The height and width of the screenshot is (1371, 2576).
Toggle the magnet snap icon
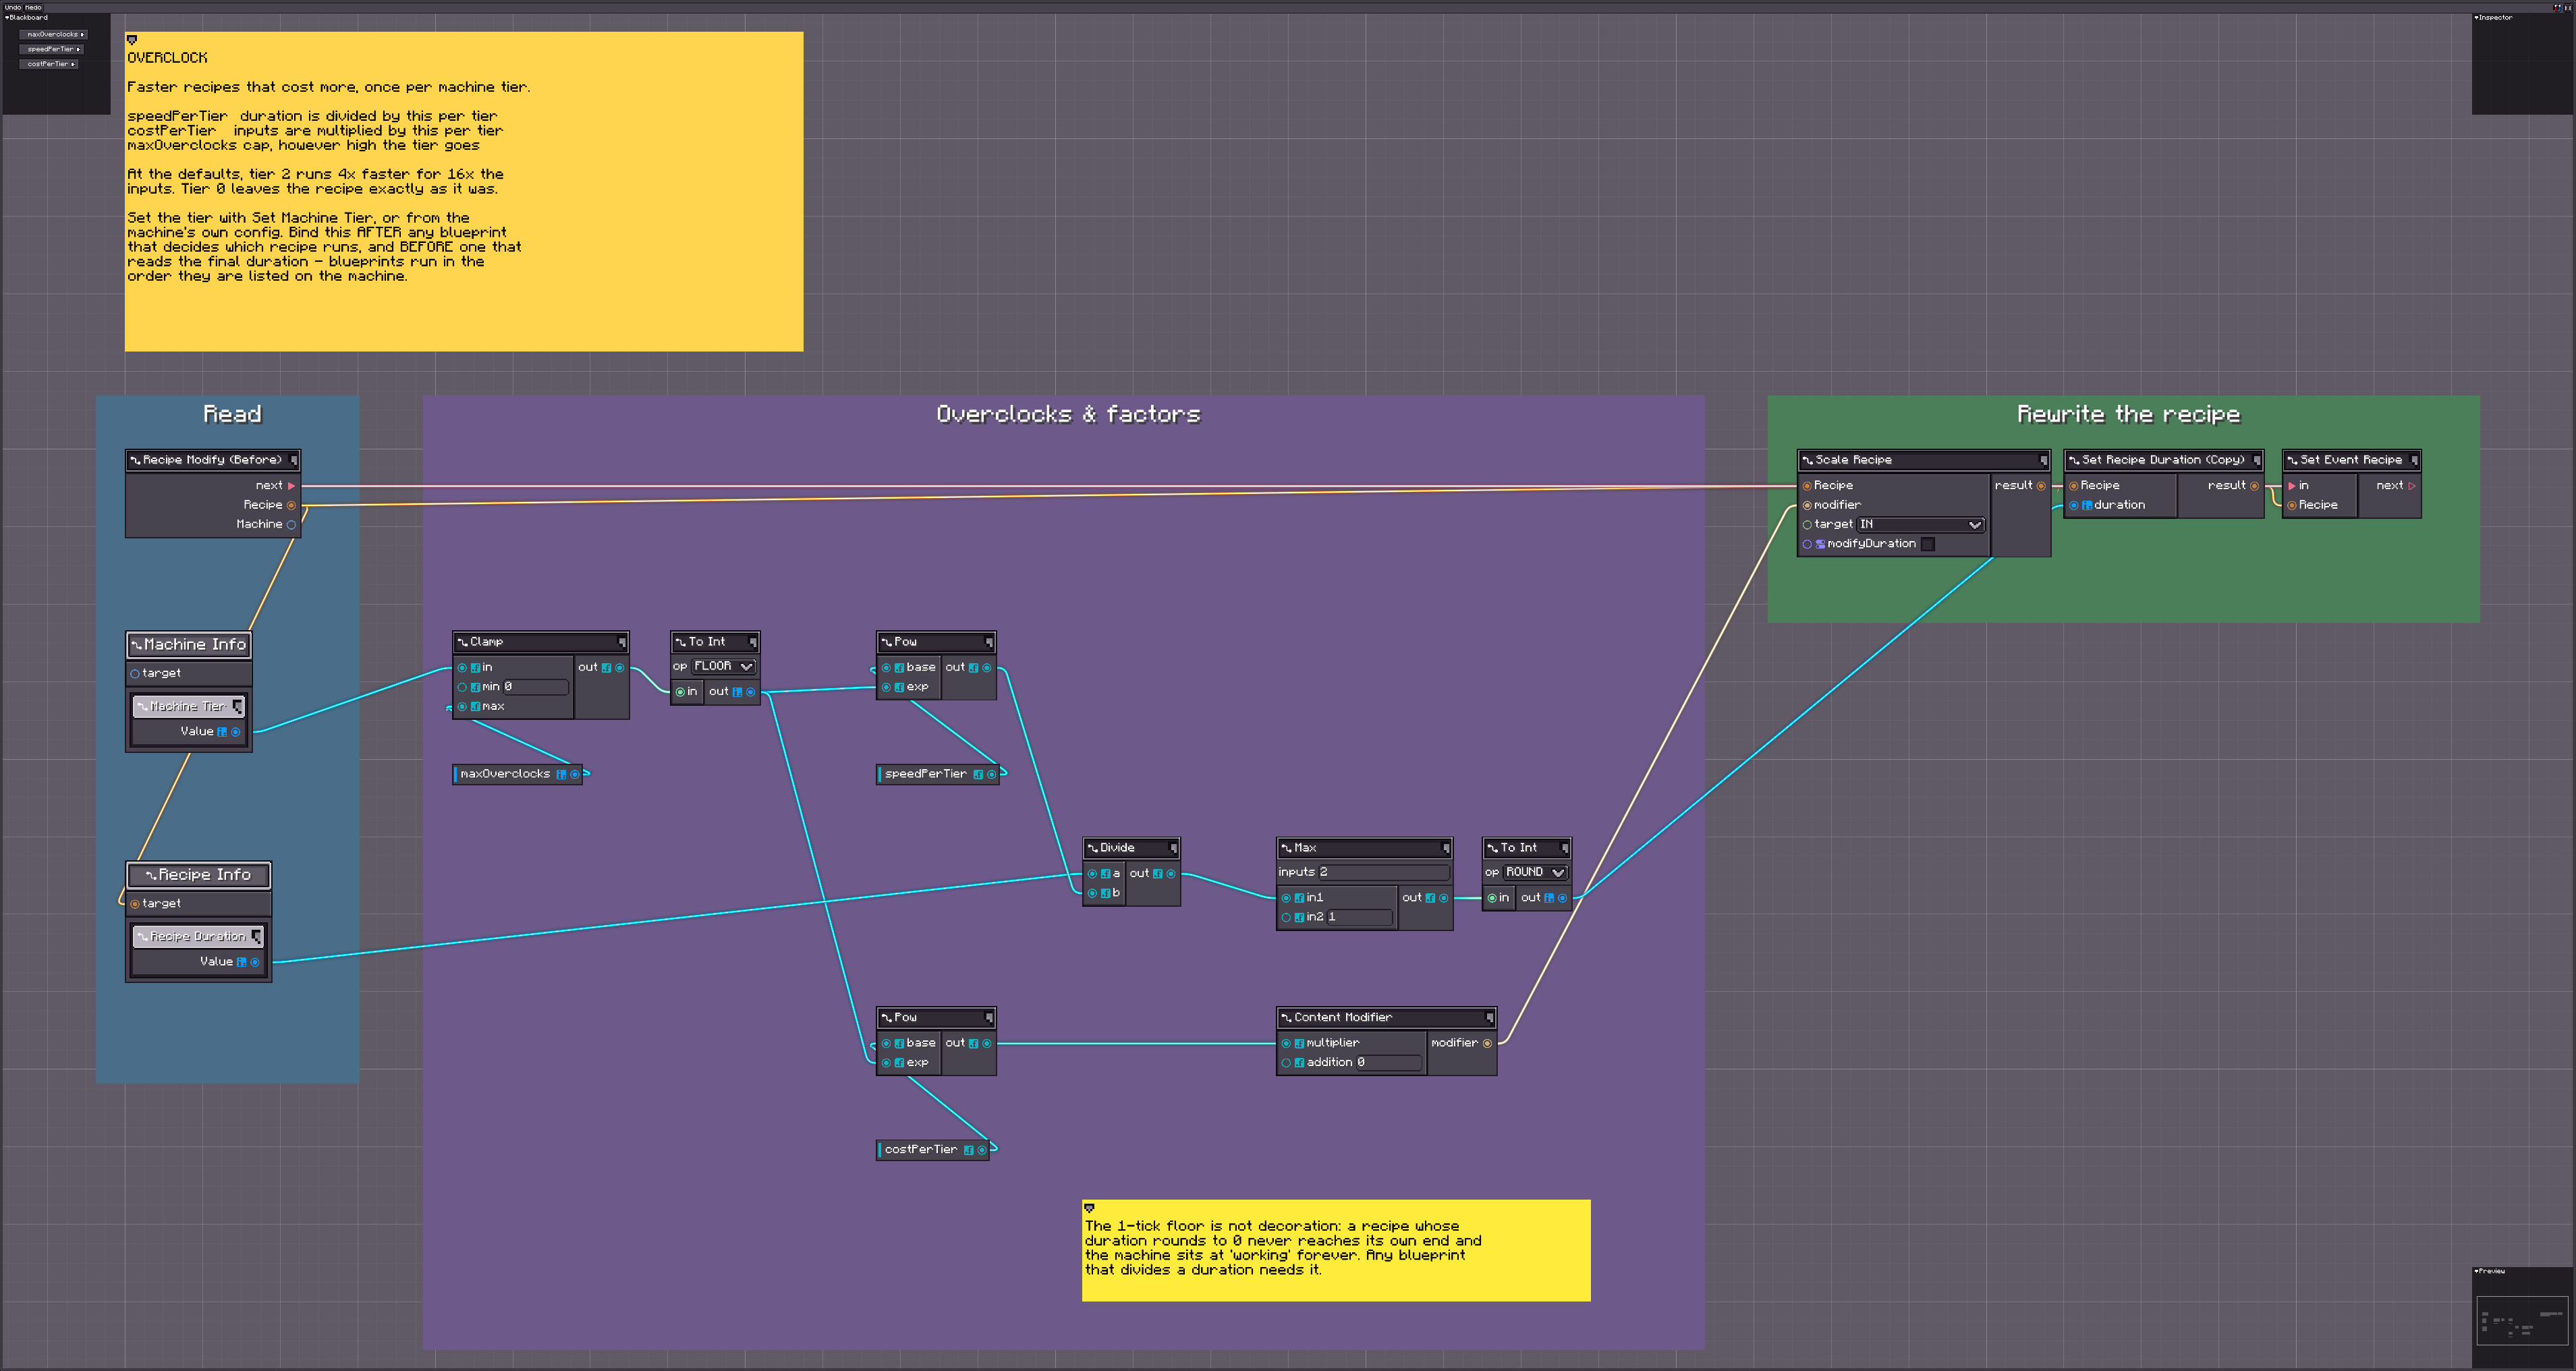coord(2557,7)
